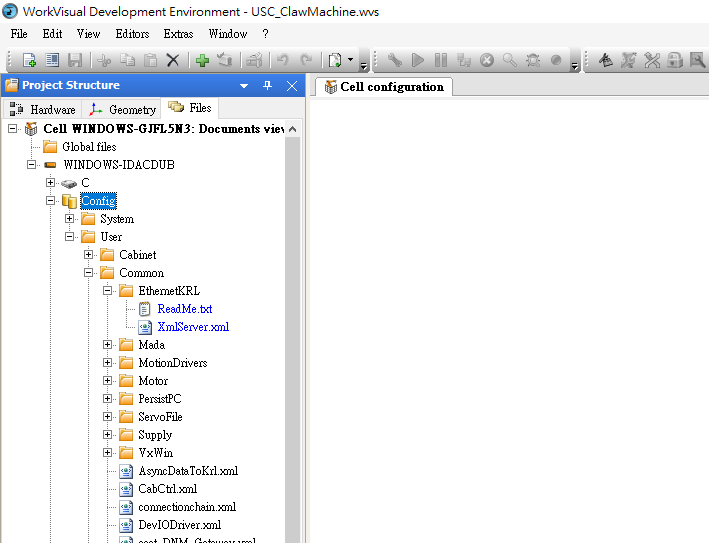Click the New project icon in toolbar
The image size is (709, 543).
click(x=29, y=60)
